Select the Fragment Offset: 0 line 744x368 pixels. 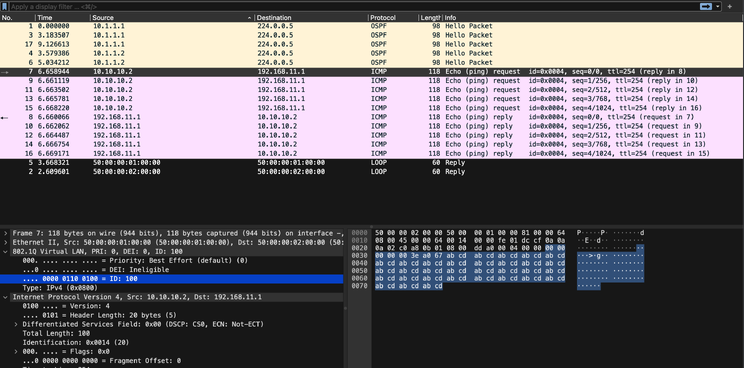171,361
